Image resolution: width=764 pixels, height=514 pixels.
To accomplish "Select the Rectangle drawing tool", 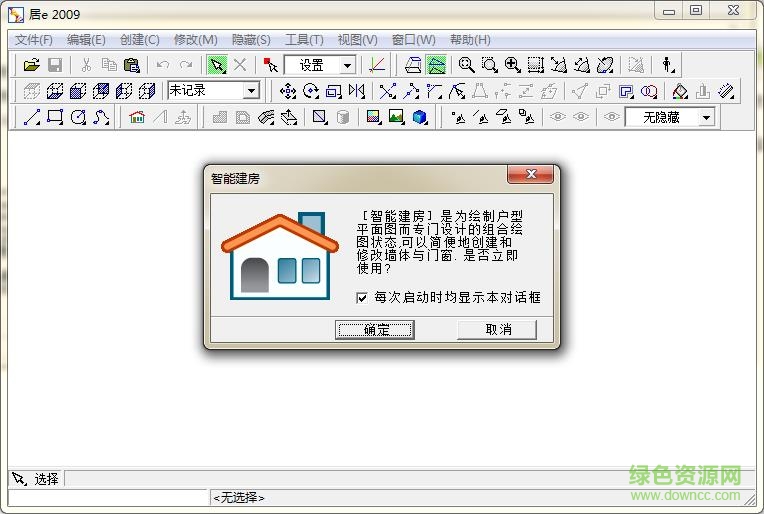I will (x=55, y=117).
